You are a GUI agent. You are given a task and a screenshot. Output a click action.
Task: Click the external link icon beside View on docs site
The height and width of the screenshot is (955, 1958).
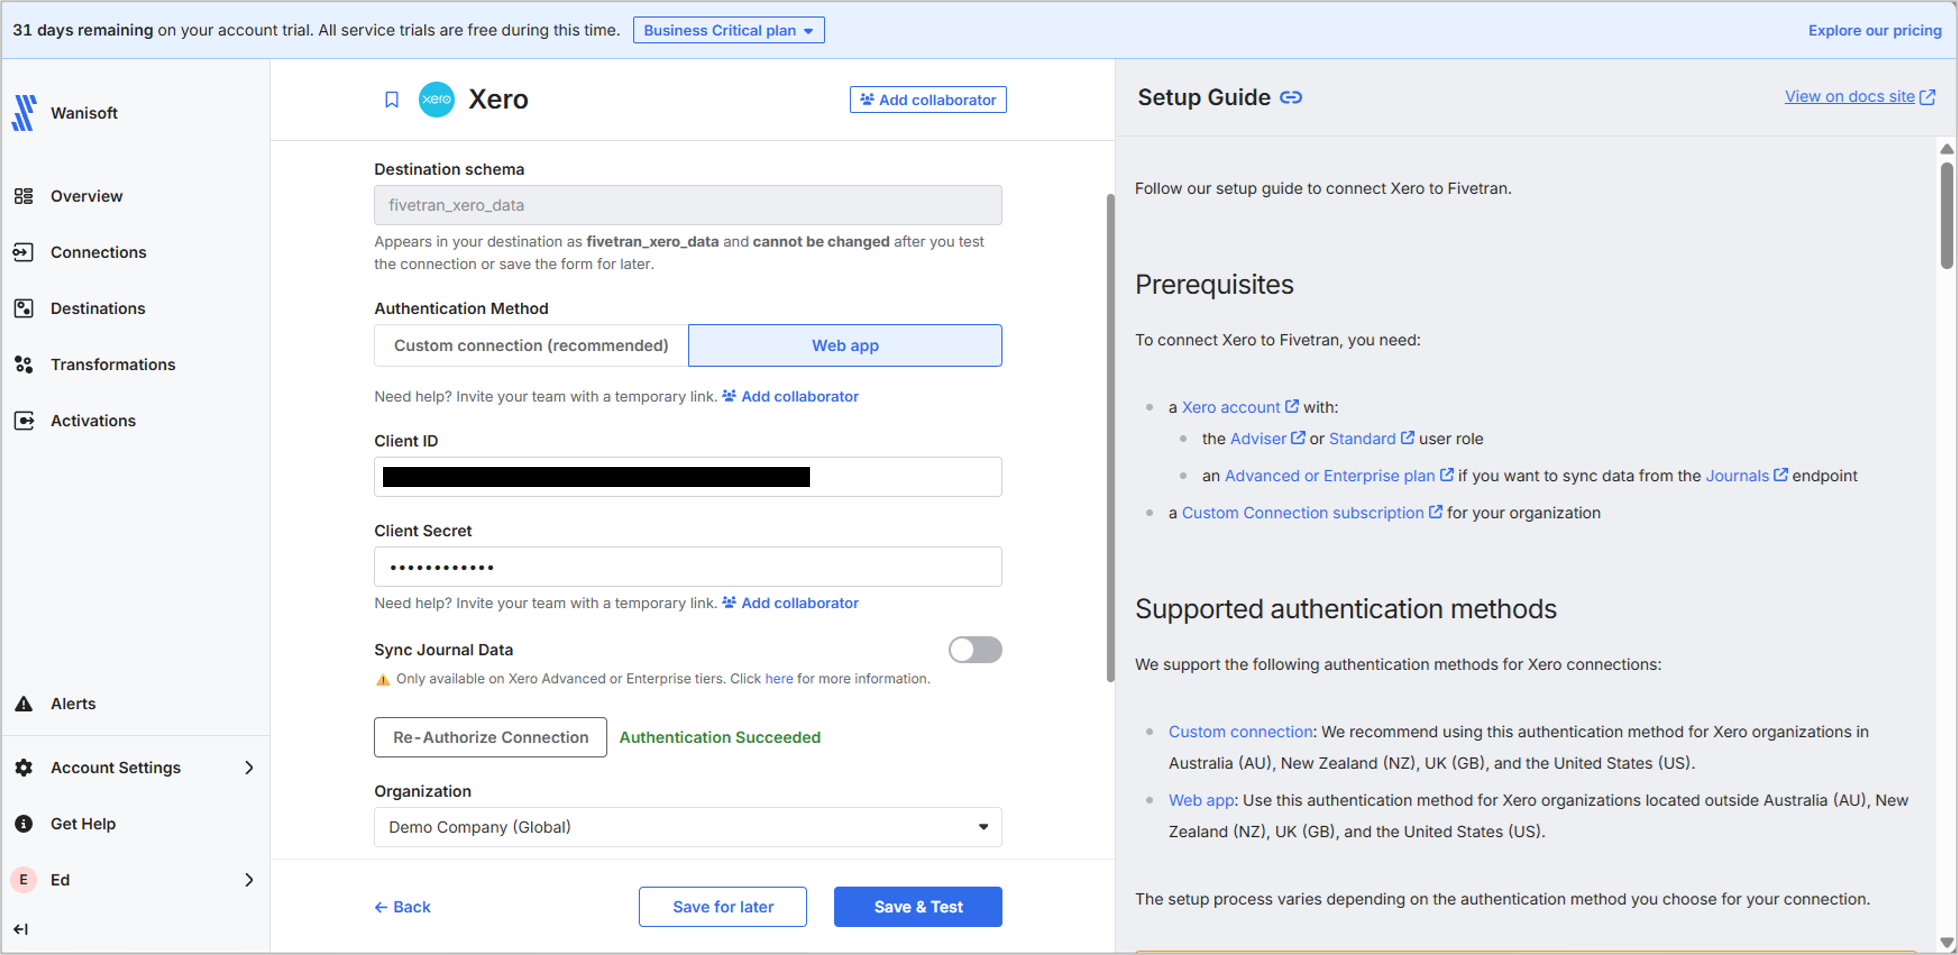[1927, 97]
